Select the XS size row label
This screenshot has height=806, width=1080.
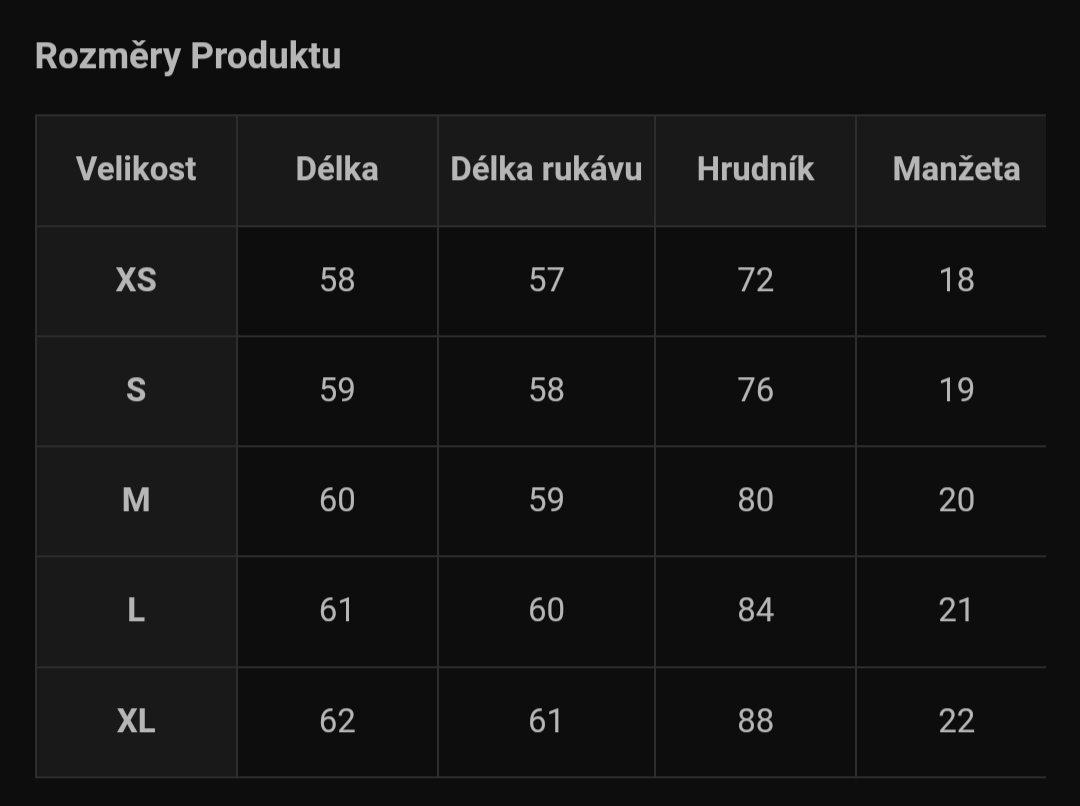pos(136,280)
